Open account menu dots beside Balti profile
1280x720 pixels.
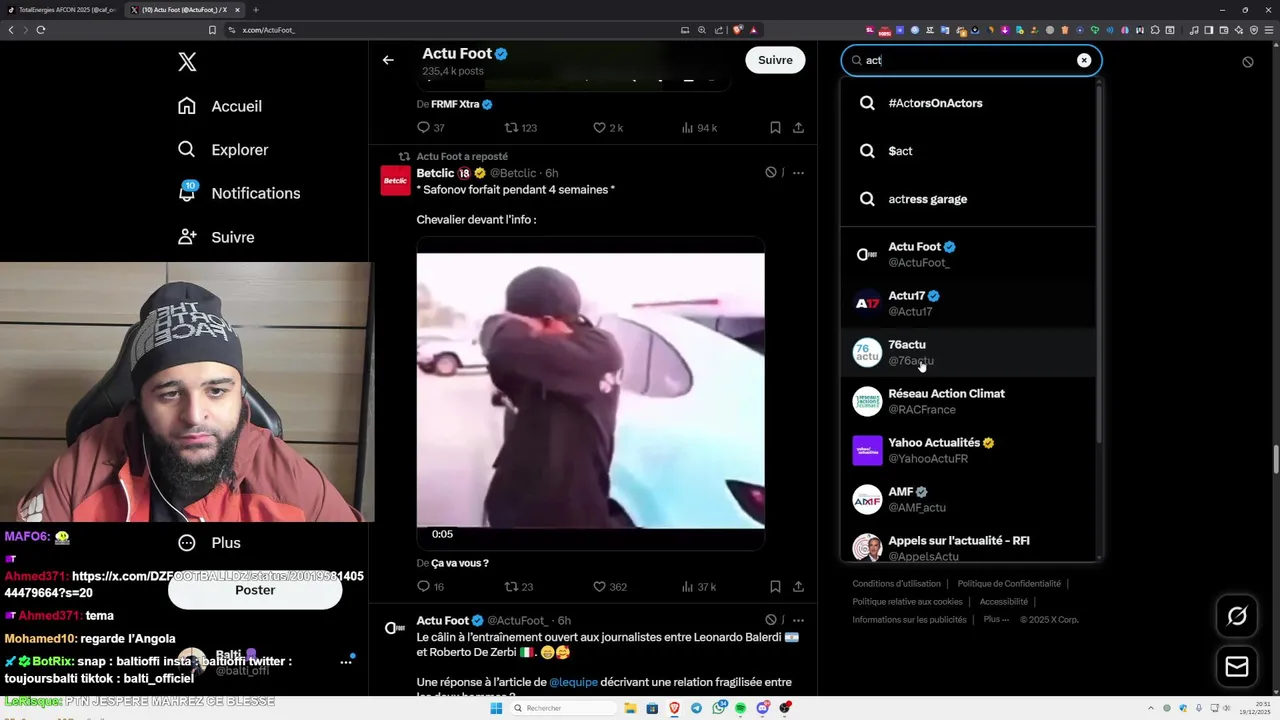point(346,662)
